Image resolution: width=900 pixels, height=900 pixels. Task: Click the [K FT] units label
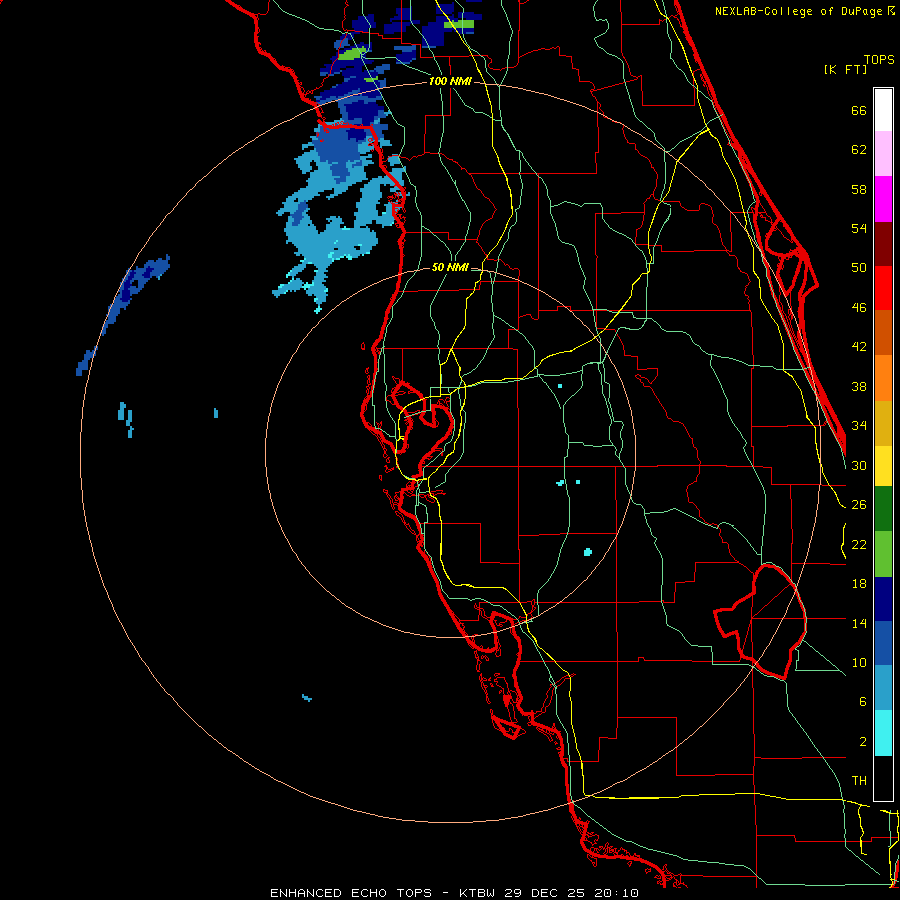[845, 69]
